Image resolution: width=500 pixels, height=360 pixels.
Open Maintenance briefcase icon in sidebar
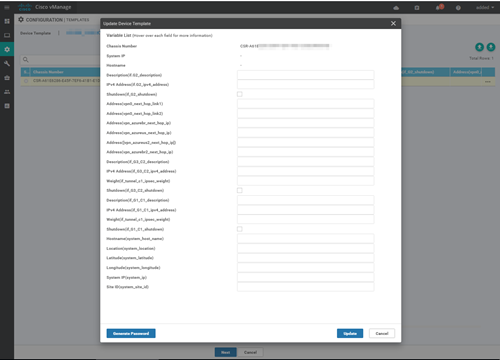[x=7, y=78]
